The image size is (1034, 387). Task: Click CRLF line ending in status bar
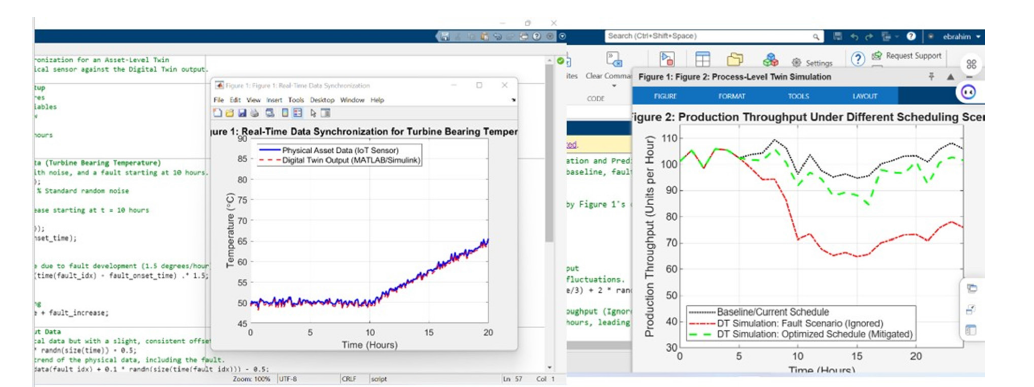(349, 380)
